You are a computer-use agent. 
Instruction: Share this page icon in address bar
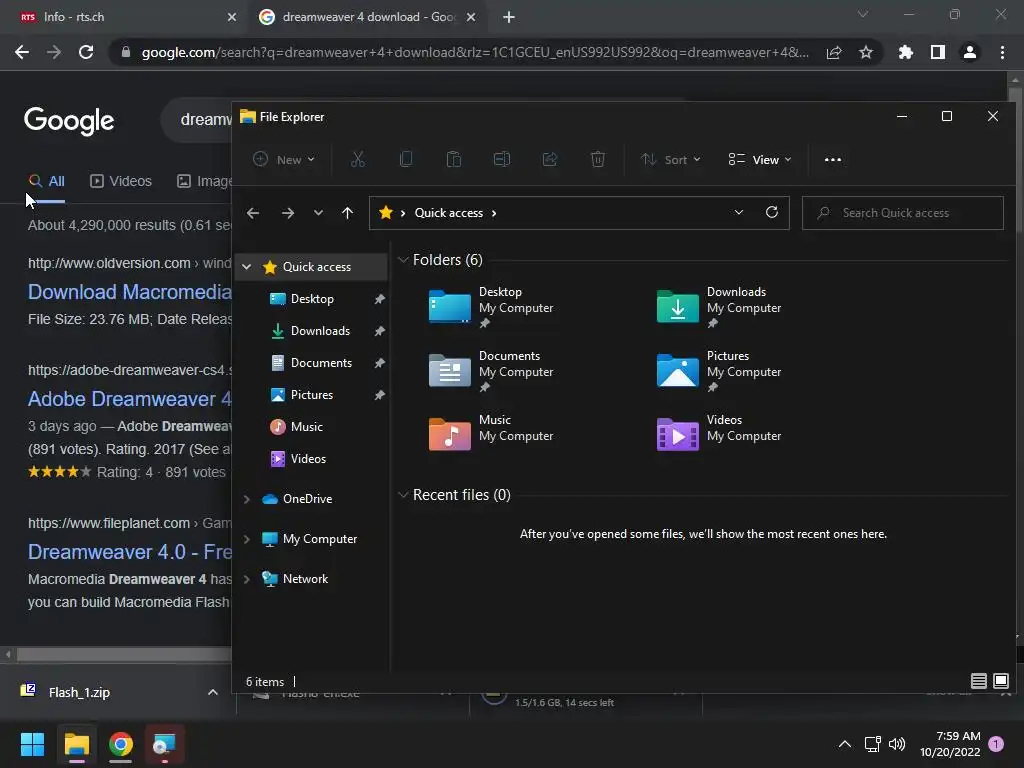click(x=834, y=52)
